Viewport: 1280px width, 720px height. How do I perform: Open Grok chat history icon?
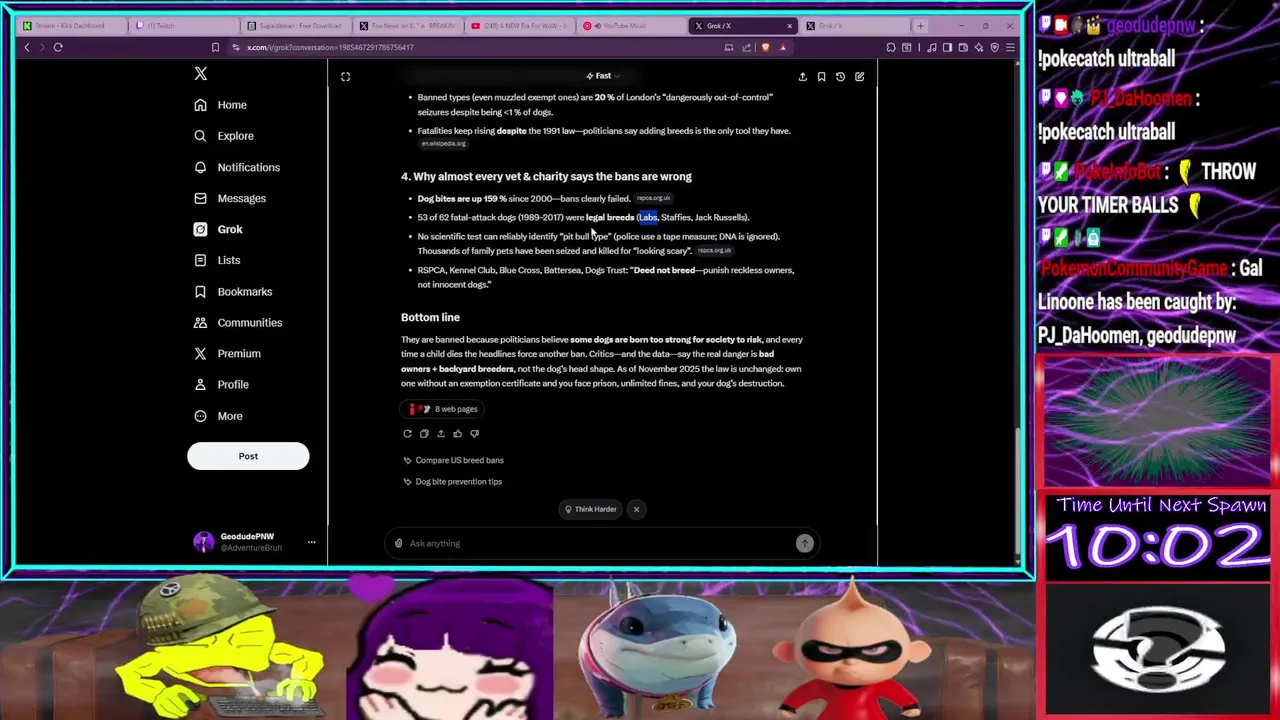pyautogui.click(x=840, y=76)
